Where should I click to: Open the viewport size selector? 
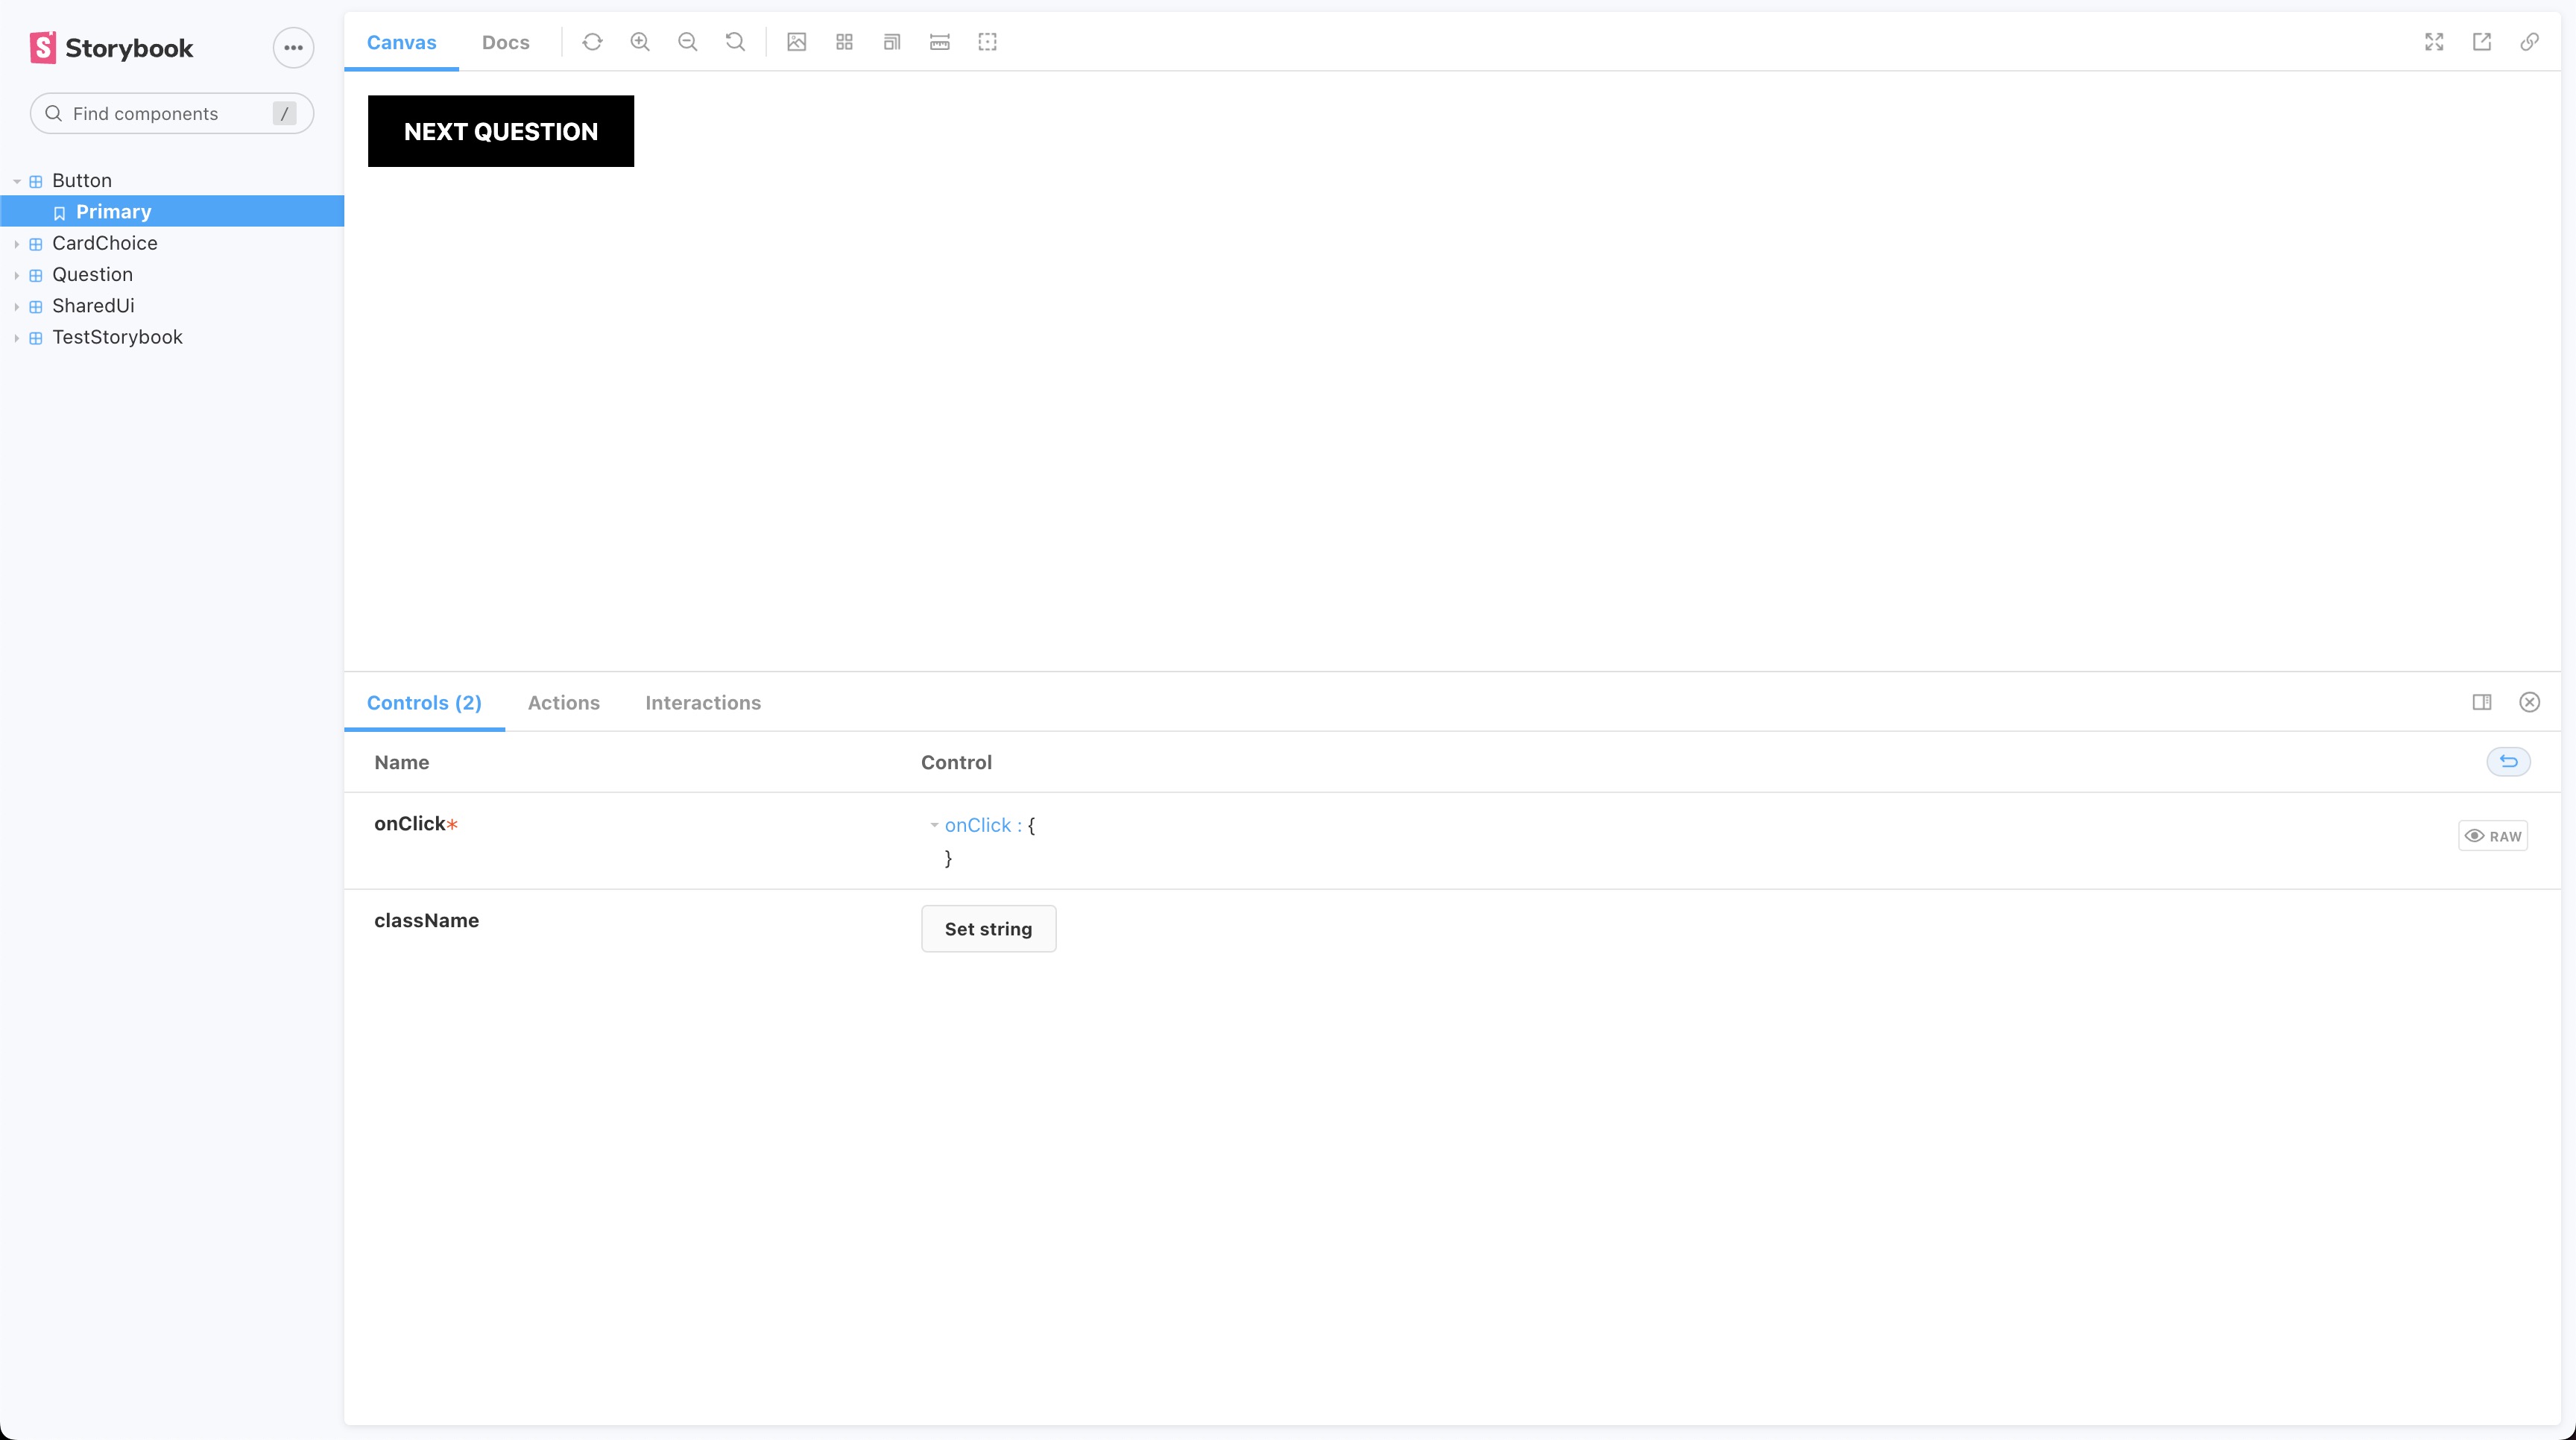[x=892, y=42]
